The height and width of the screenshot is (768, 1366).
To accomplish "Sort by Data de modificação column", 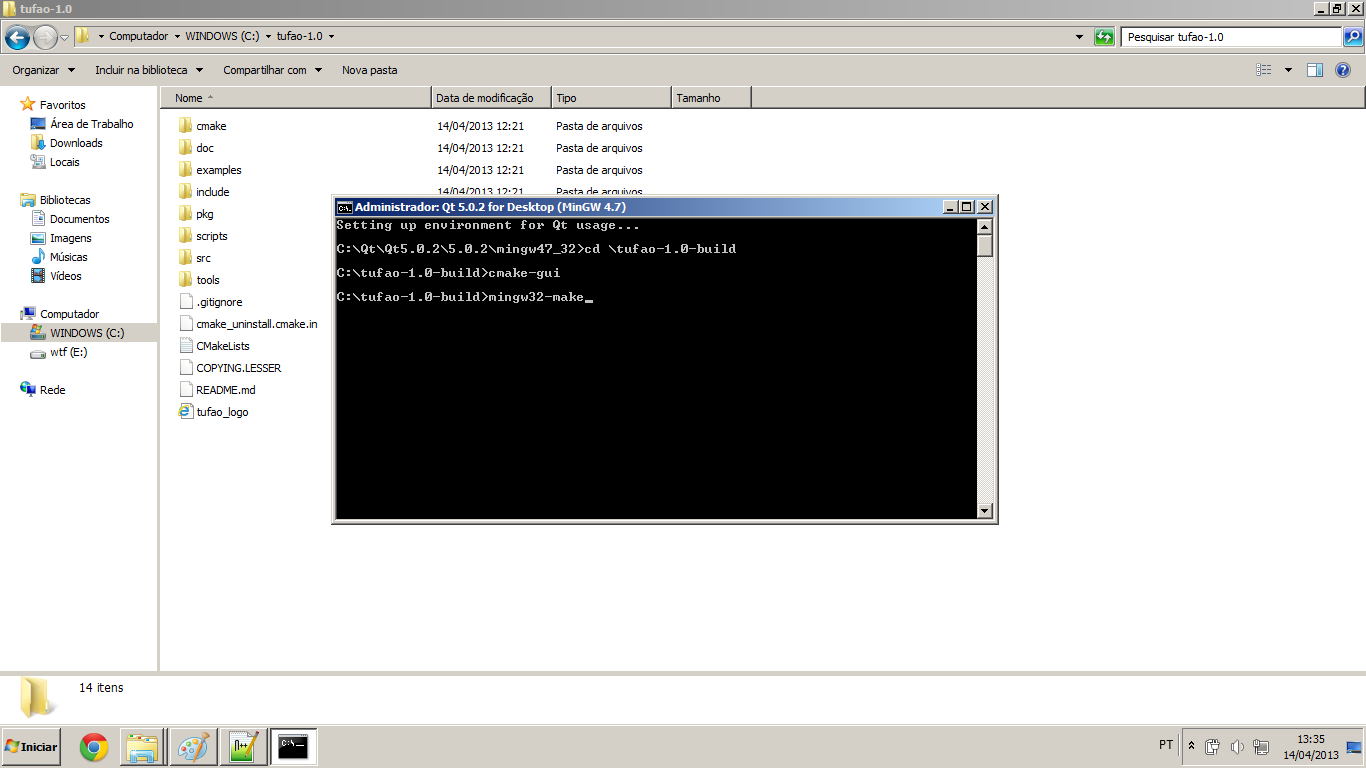I will 492,98.
